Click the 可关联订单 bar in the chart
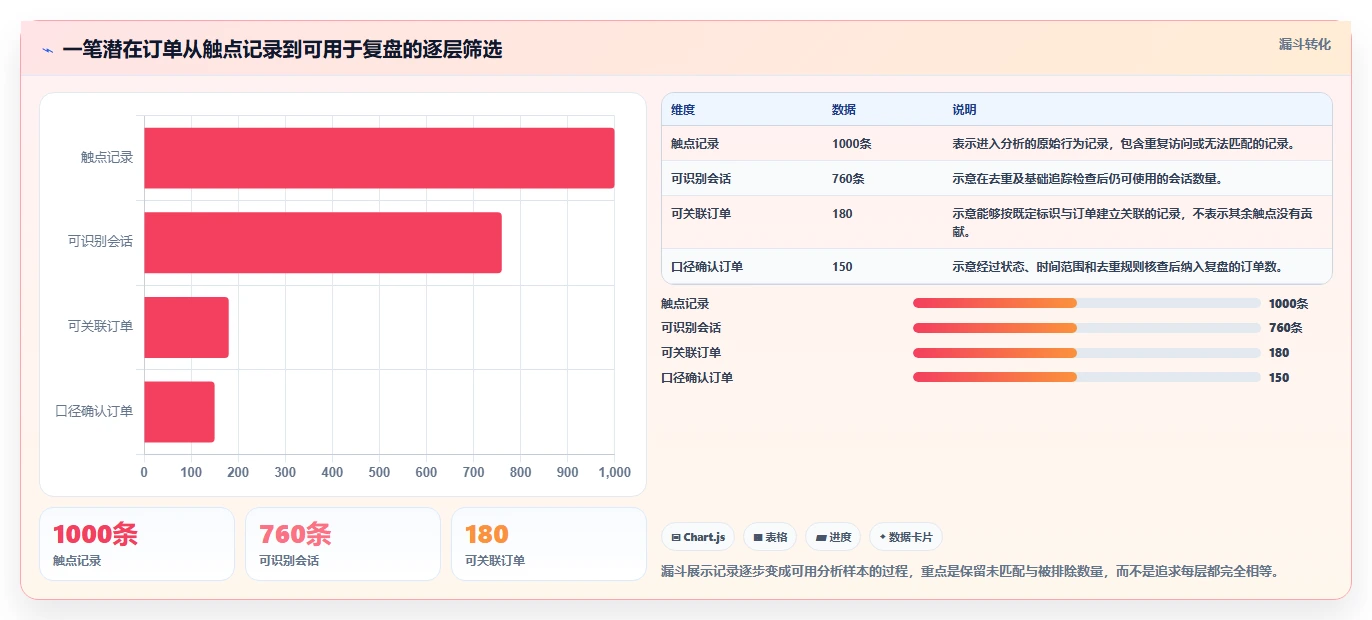 186,327
